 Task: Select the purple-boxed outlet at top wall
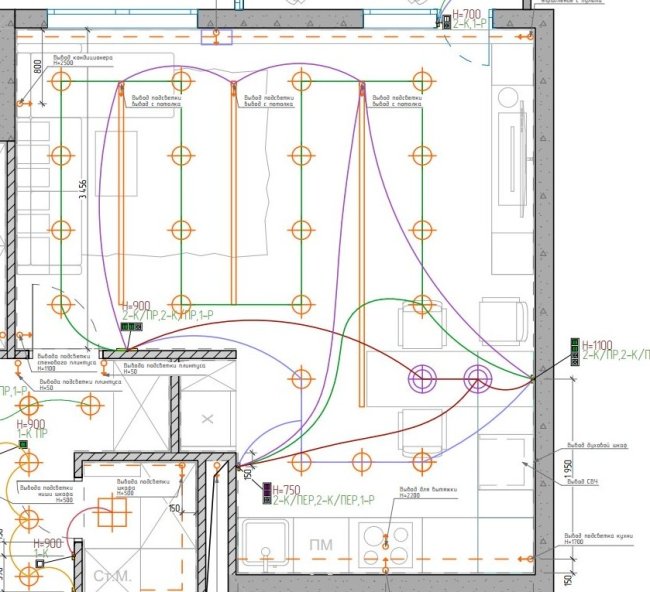click(x=216, y=37)
